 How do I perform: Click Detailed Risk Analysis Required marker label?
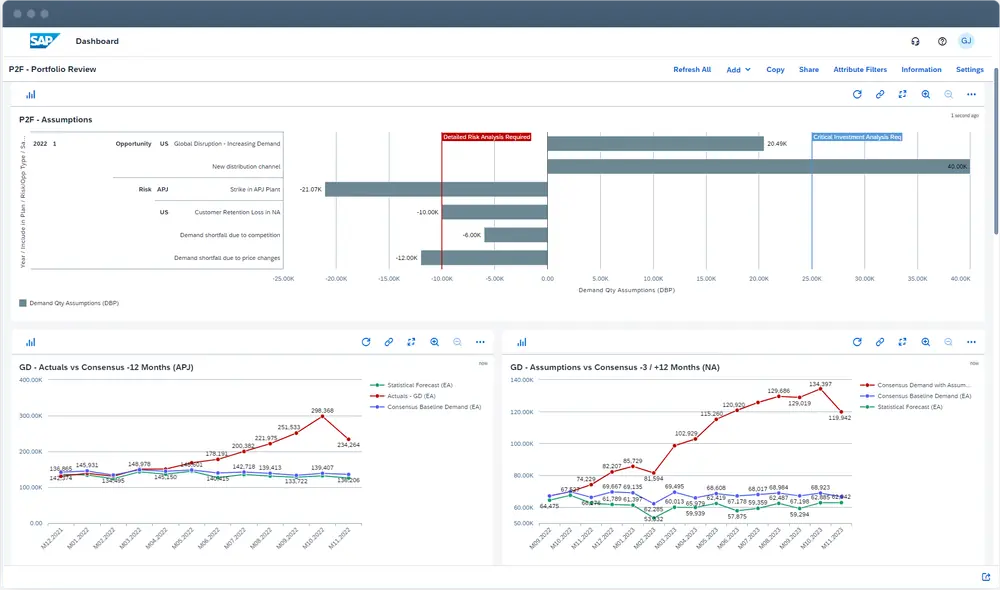(487, 137)
